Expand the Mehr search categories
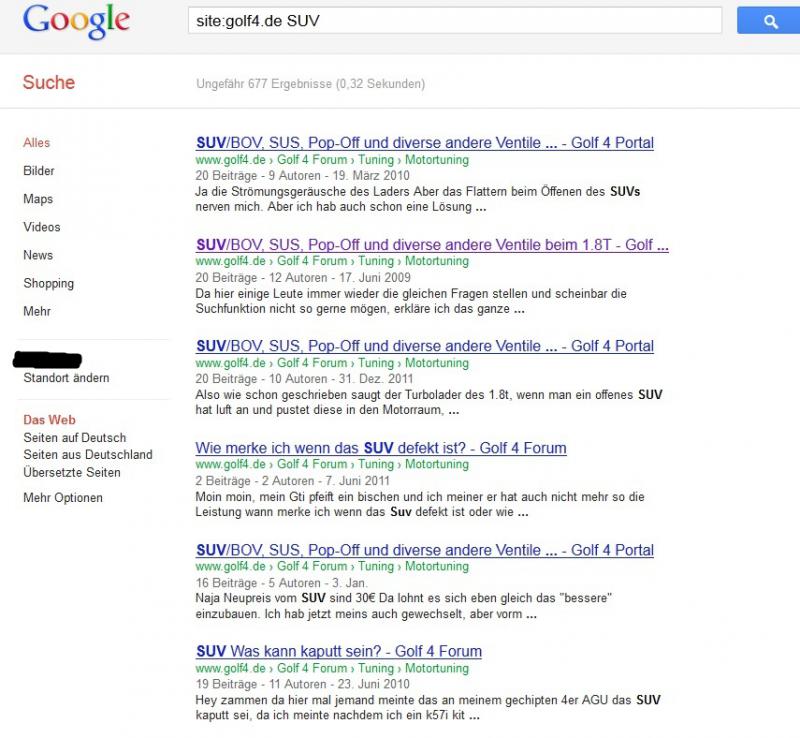Image resolution: width=800 pixels, height=738 pixels. coord(37,311)
